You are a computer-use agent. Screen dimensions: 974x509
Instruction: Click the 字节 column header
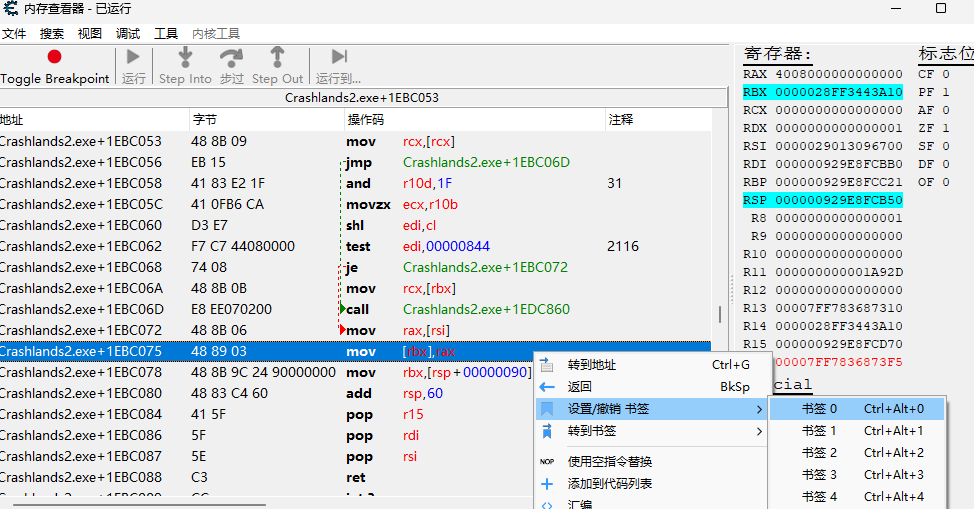click(267, 120)
